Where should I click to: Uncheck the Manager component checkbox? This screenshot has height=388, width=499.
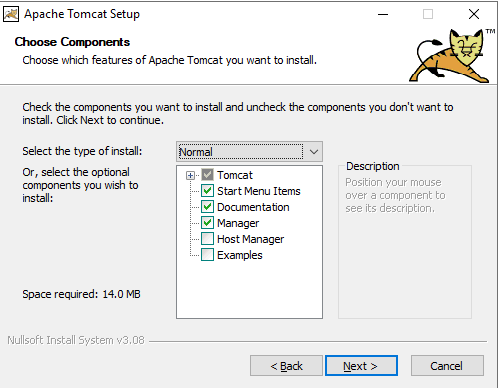pos(207,223)
